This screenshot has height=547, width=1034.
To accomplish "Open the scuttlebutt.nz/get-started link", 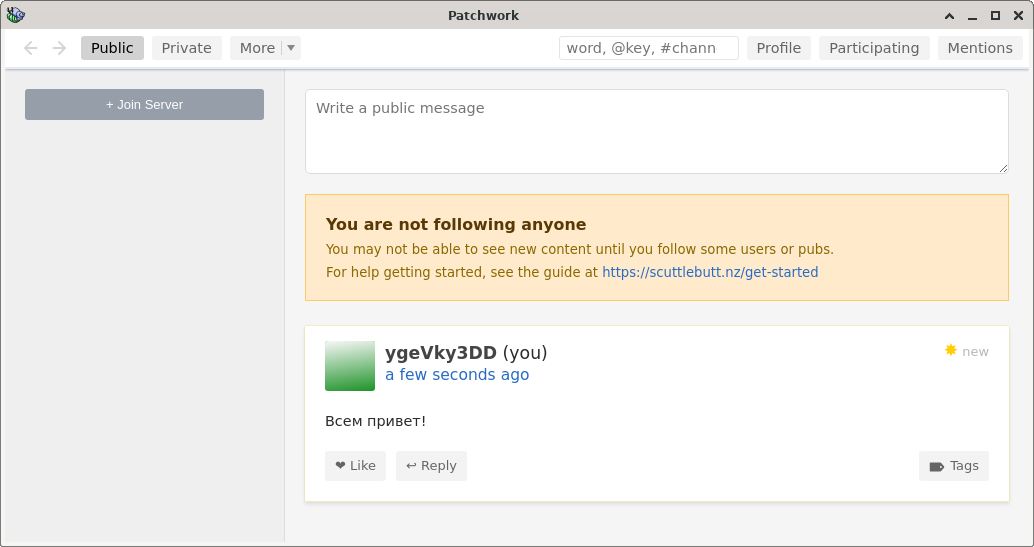I will 710,272.
